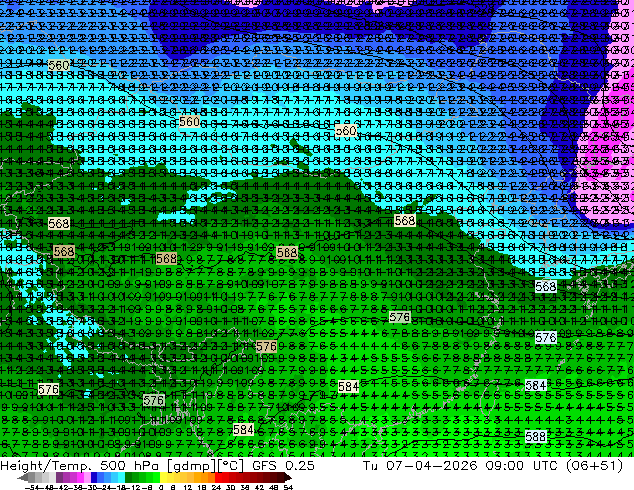Click the gray left arrow of the legend
The height and width of the screenshot is (490, 634).
point(22,478)
